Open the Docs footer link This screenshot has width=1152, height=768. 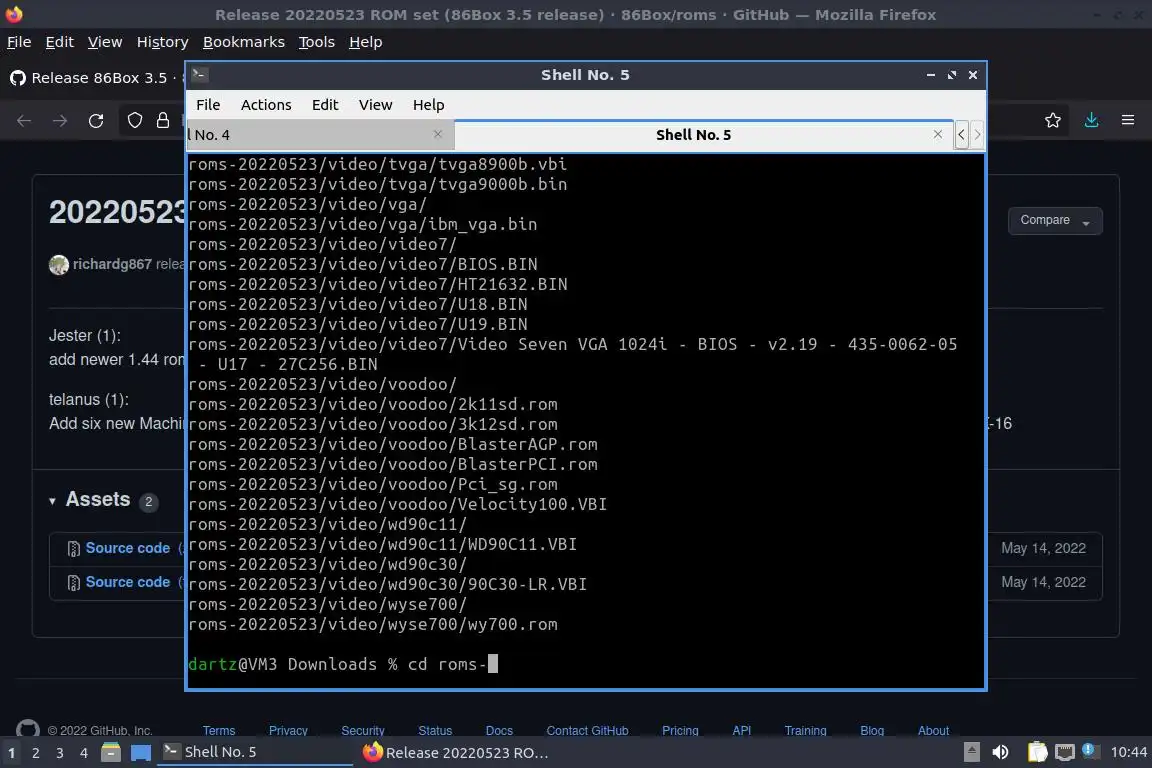(499, 731)
